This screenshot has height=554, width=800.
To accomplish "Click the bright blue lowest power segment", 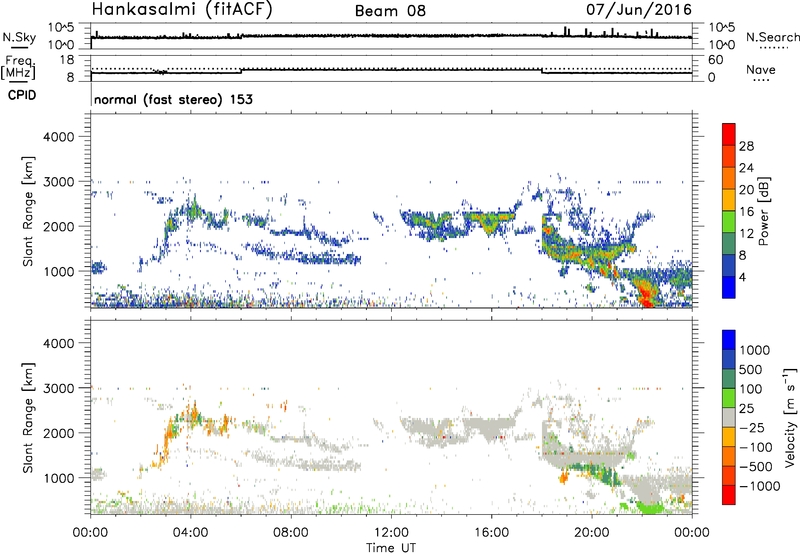I will 729,287.
